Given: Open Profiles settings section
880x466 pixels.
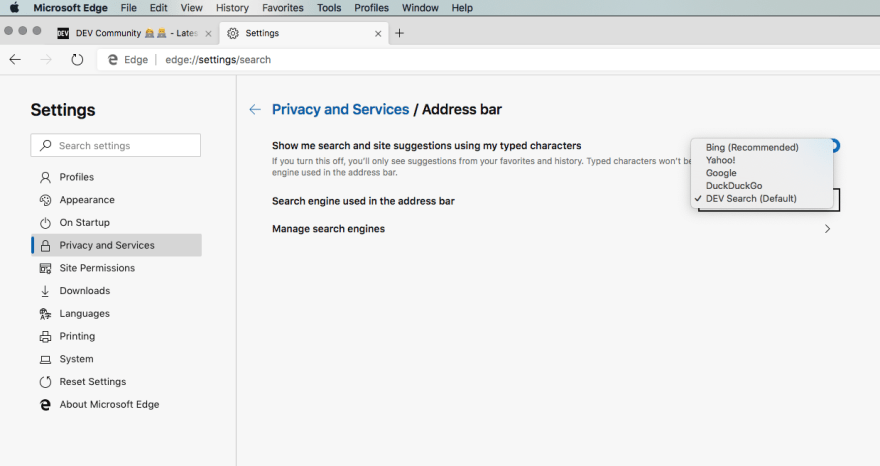Looking at the screenshot, I should [116, 177].
